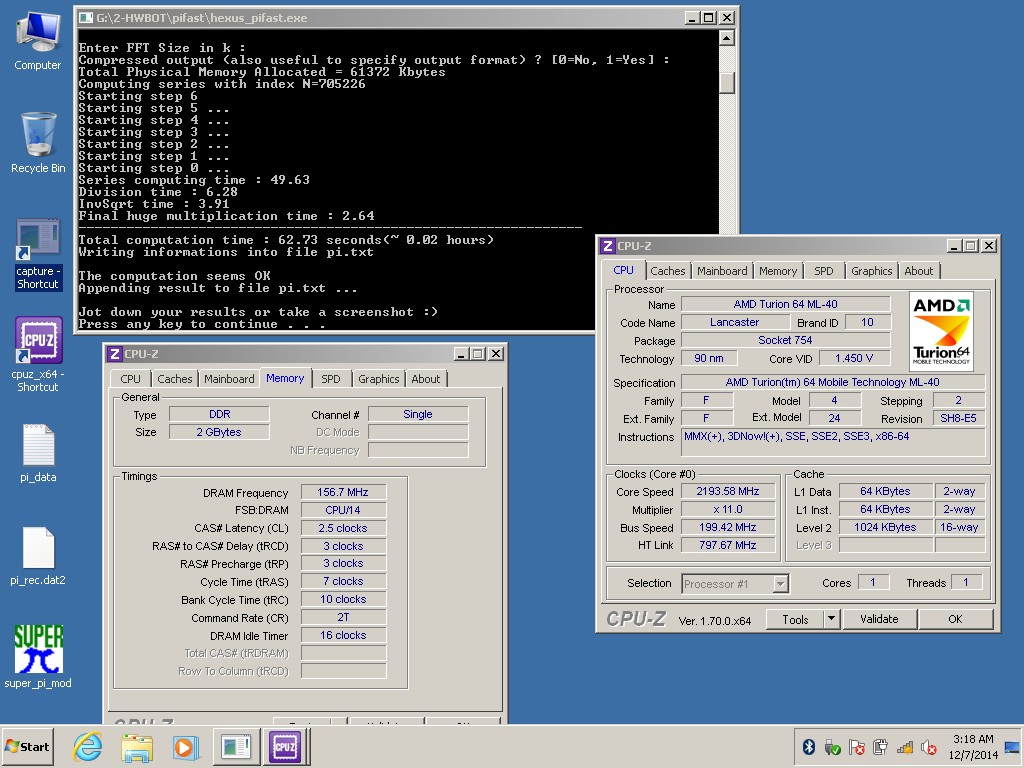Click the taskbar clock showing 3:18 AM
Image resolution: width=1024 pixels, height=768 pixels.
pos(973,746)
